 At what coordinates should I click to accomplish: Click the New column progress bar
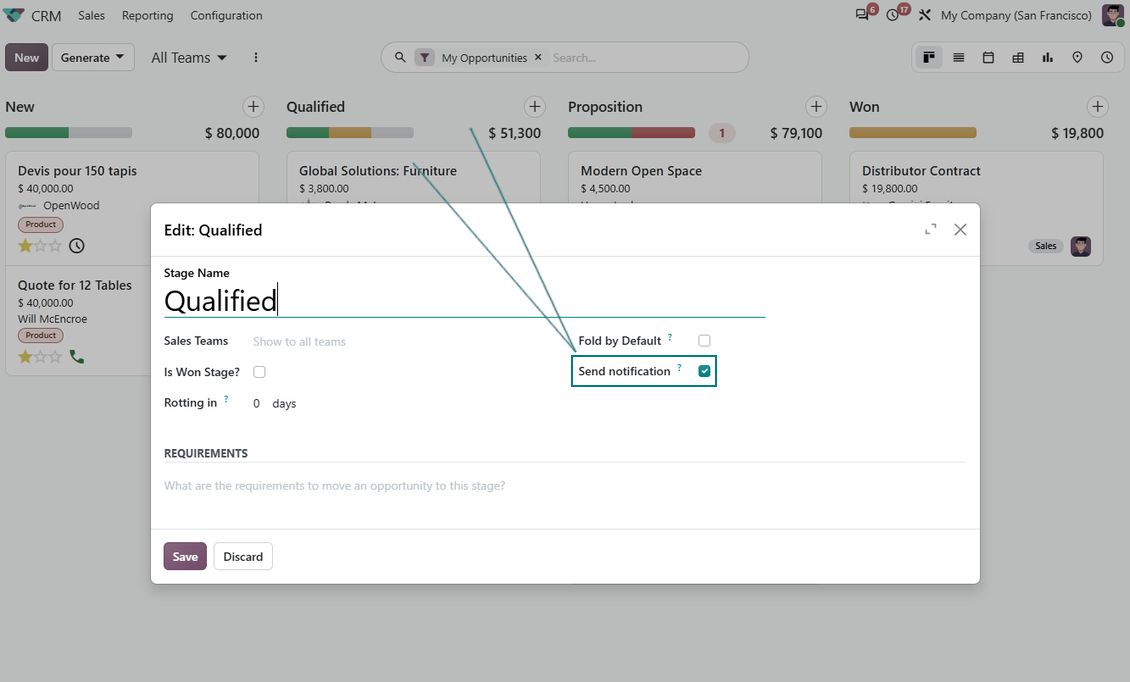pos(68,133)
